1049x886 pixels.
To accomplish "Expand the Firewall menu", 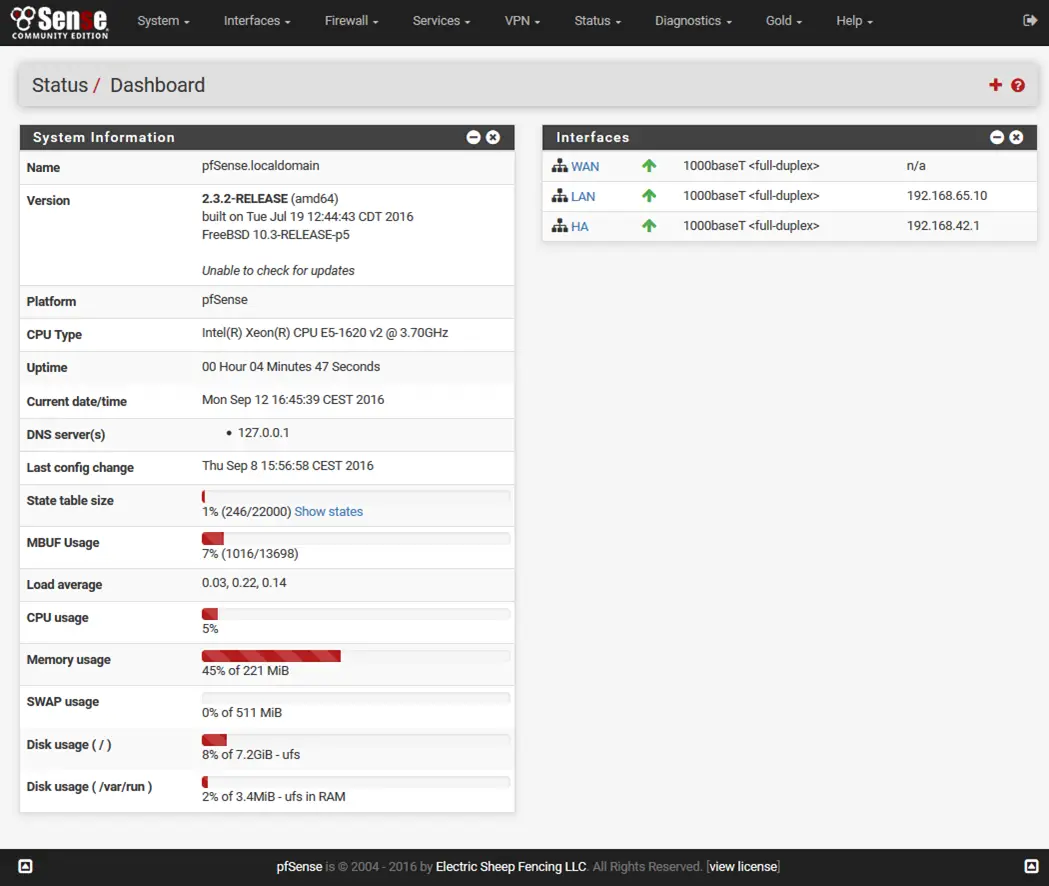I will tap(351, 21).
